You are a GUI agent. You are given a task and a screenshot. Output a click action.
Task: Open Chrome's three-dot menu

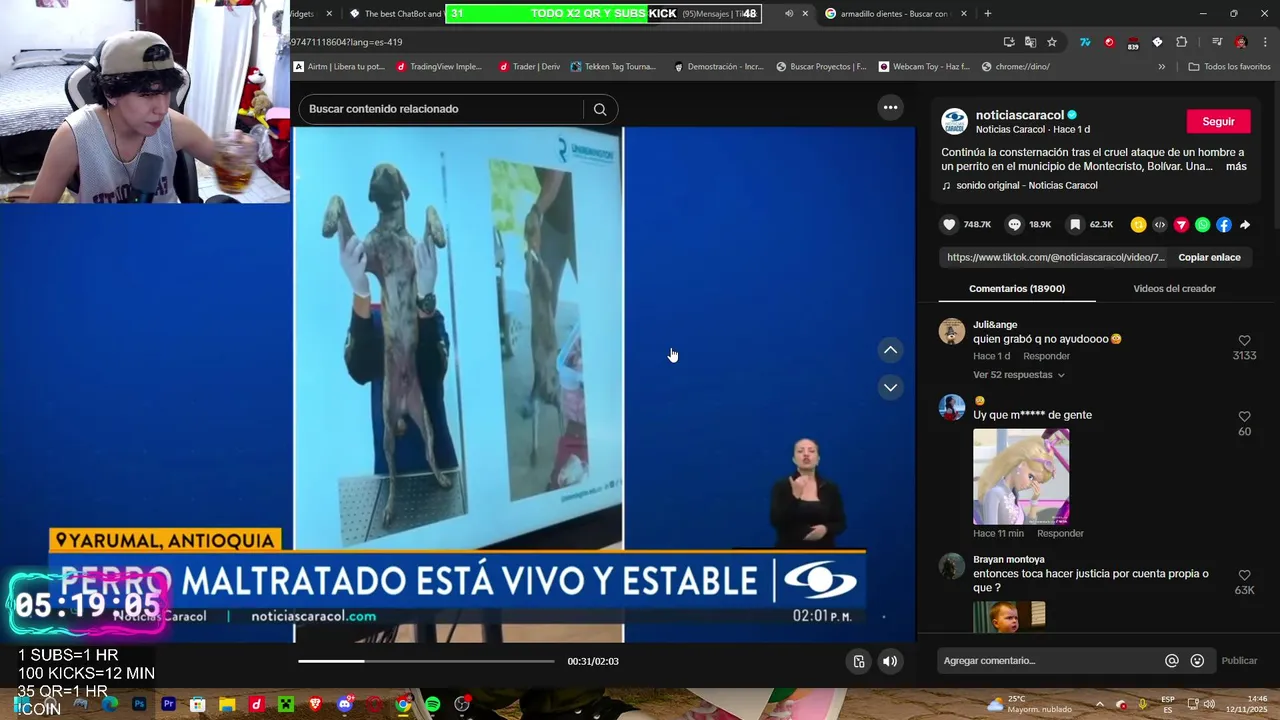coord(1266,42)
